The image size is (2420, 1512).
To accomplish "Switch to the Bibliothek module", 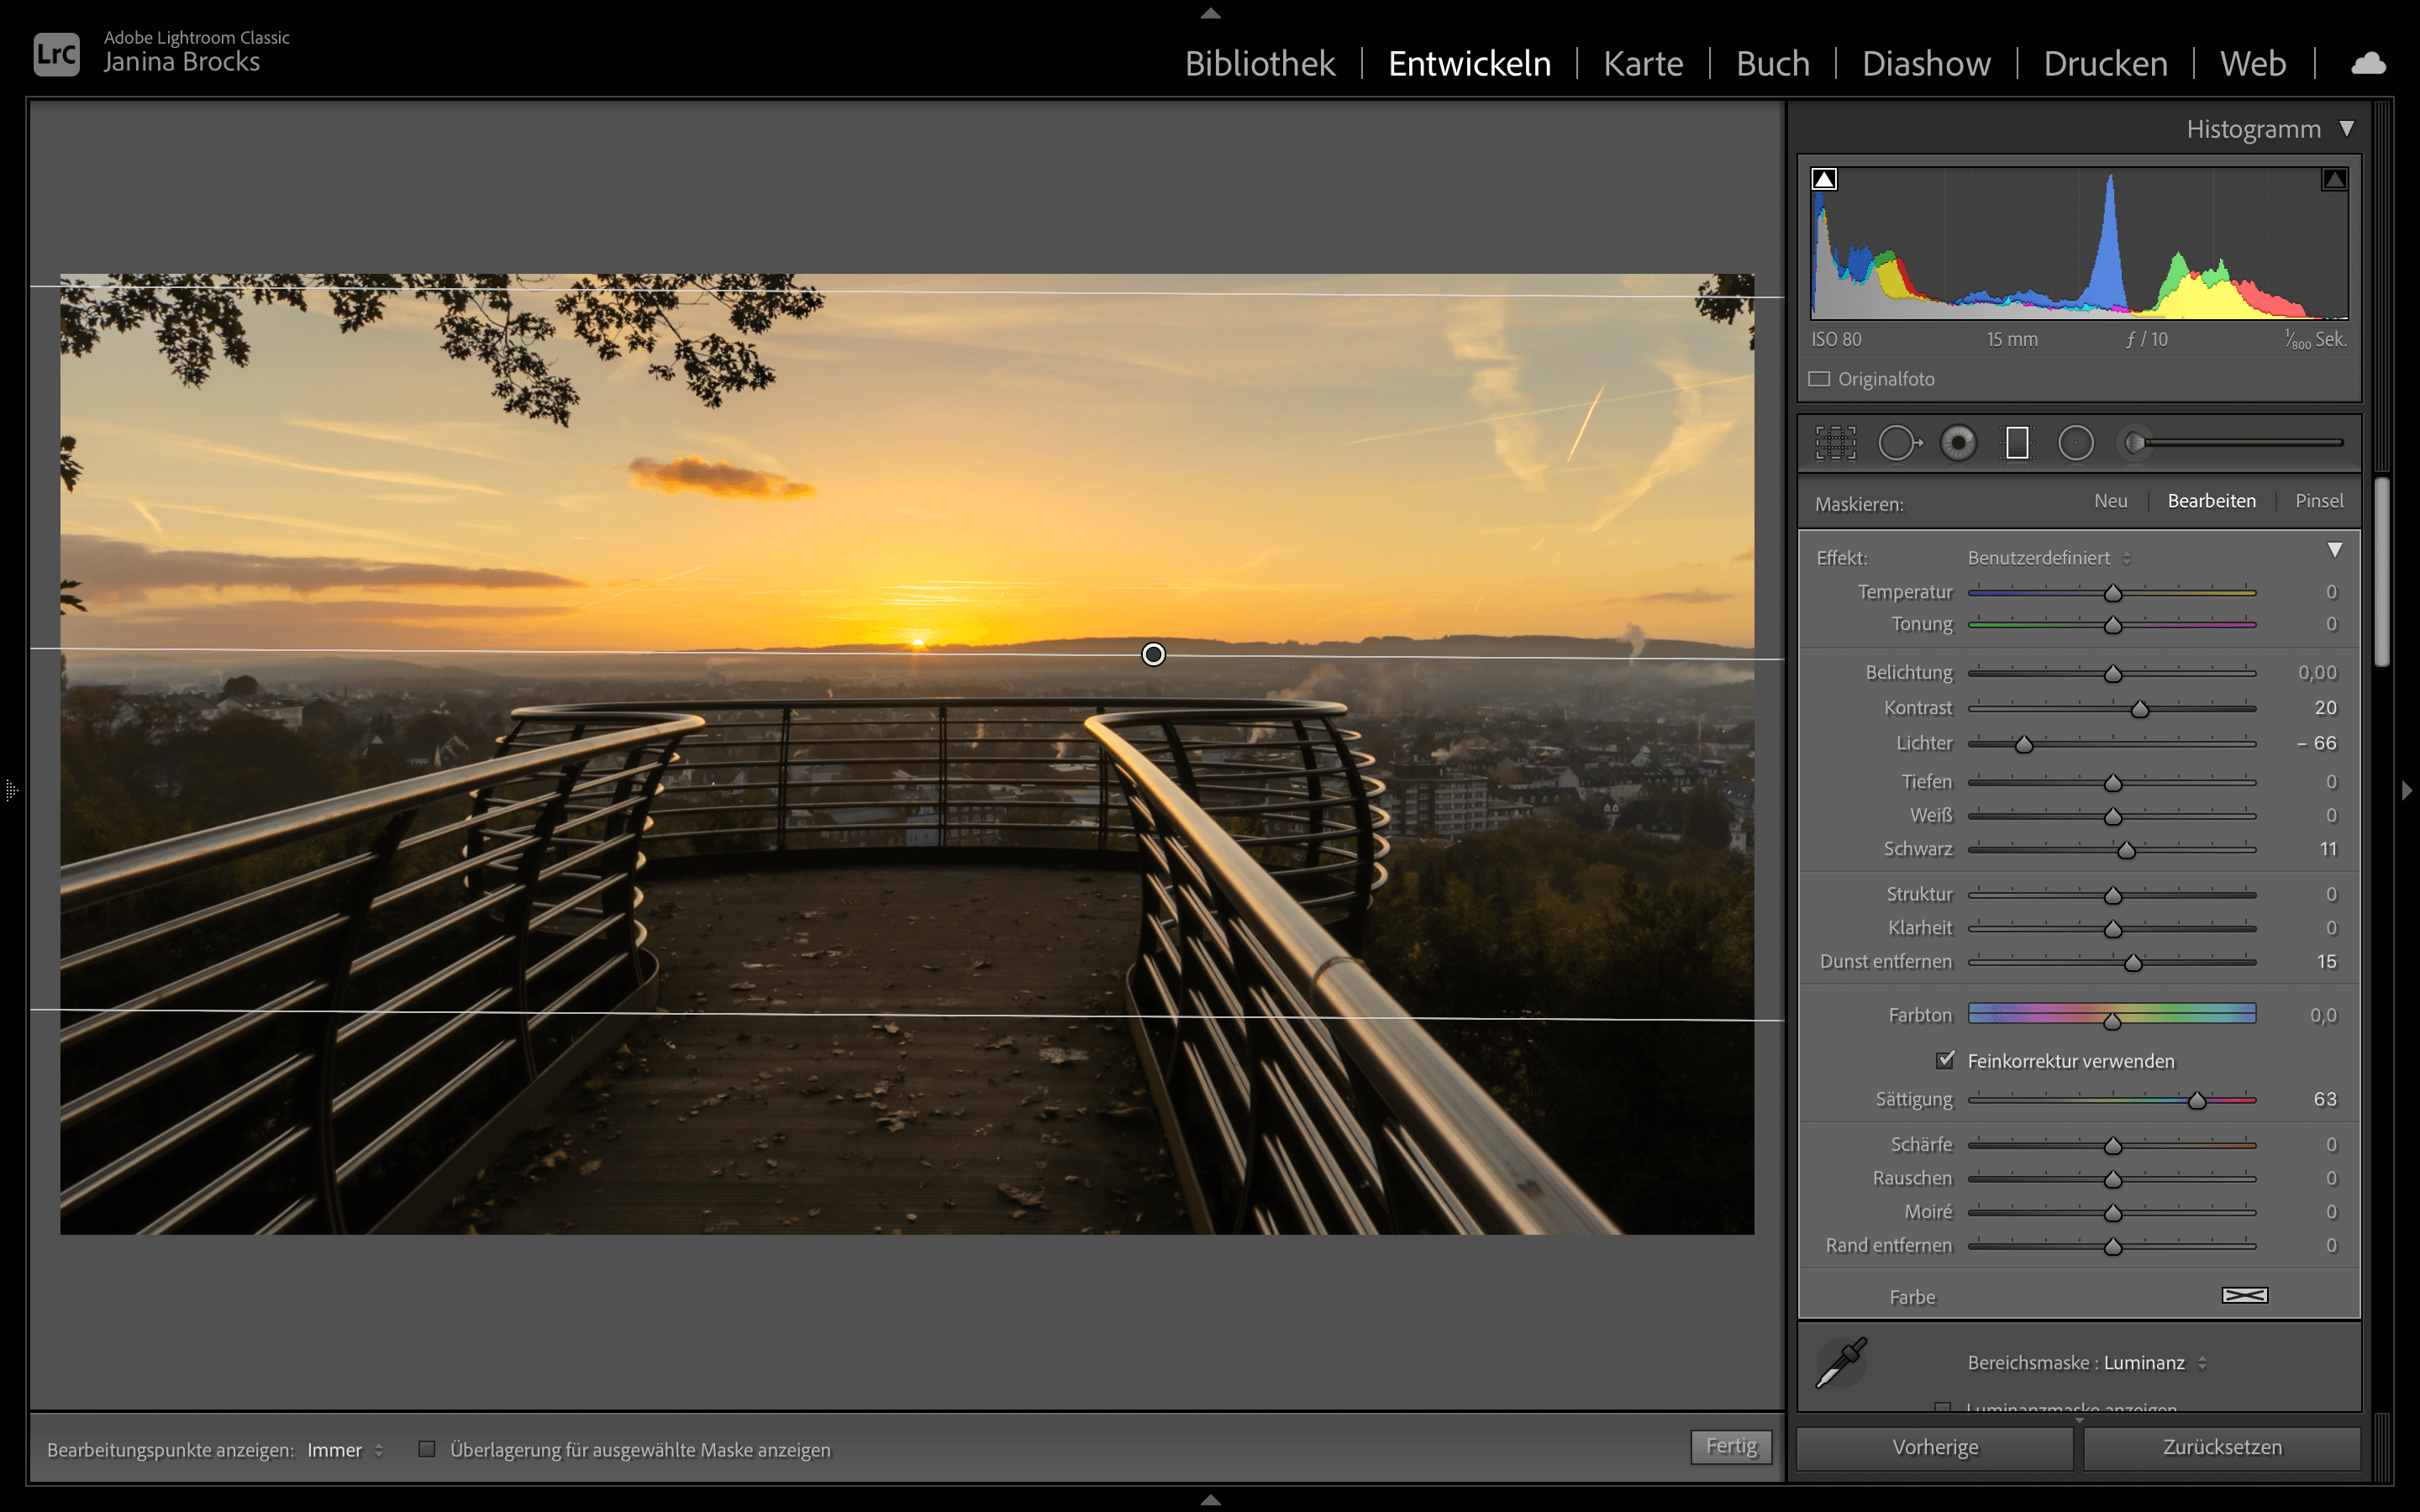I will [x=1259, y=64].
